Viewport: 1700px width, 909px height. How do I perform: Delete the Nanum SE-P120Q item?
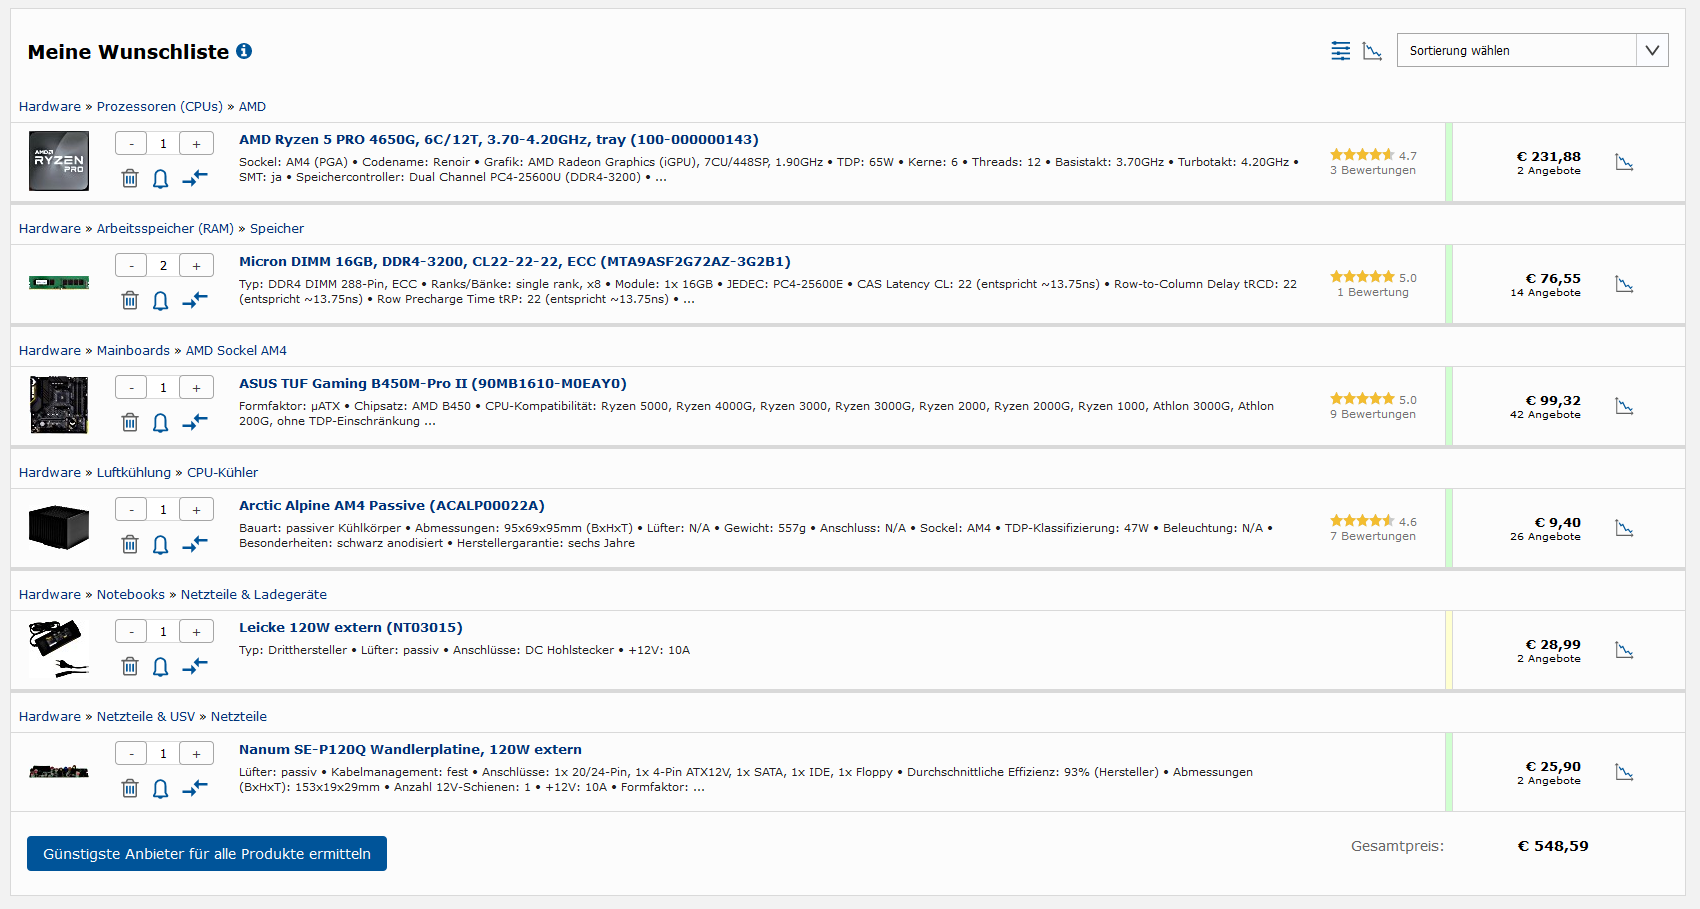coord(130,788)
